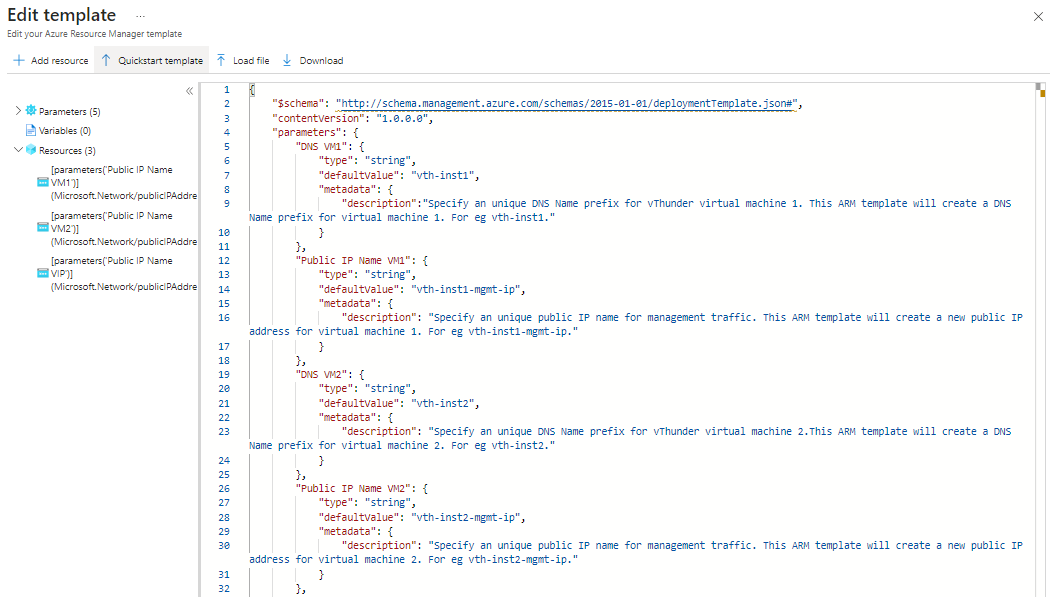Open the schema.management.azure.com URL link
1053x597 pixels.
pos(566,103)
